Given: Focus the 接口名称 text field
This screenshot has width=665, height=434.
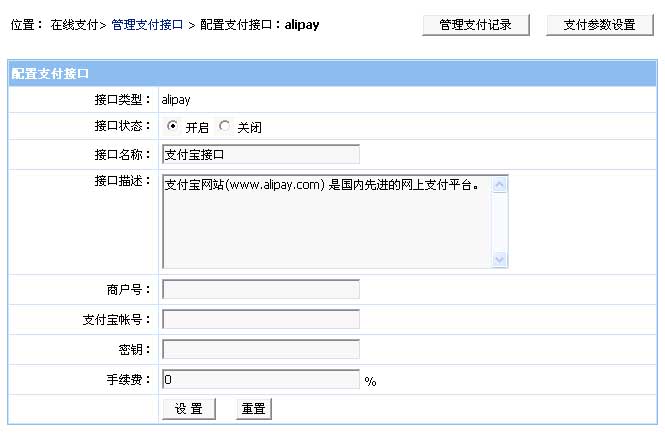Looking at the screenshot, I should point(260,154).
